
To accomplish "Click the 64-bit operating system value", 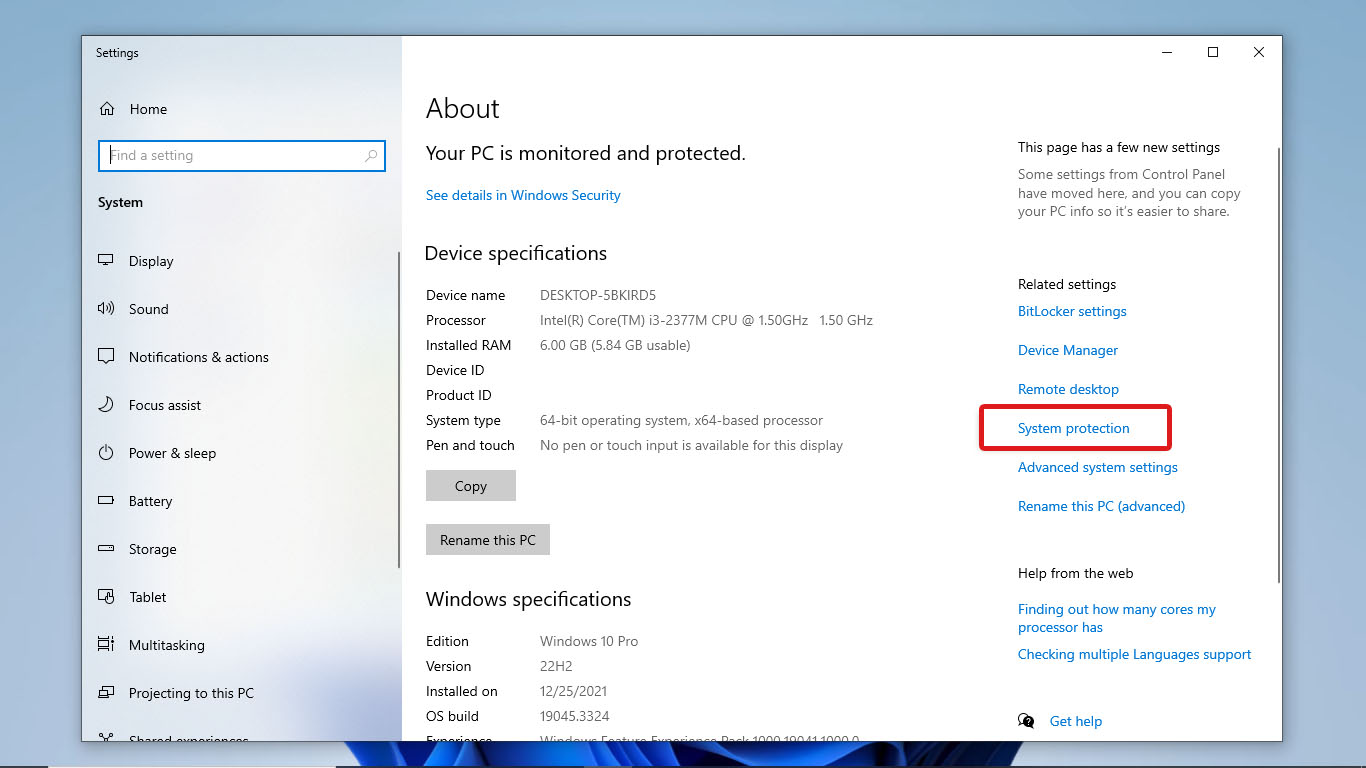I will 681,420.
